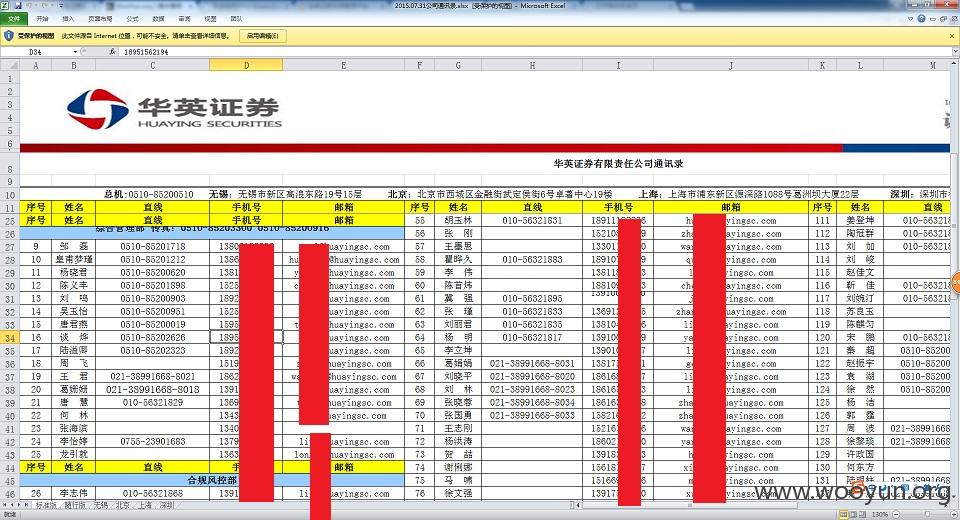Click cell 010-56321831 in row 55 entry
Screen dimensions: 960x520
point(532,220)
